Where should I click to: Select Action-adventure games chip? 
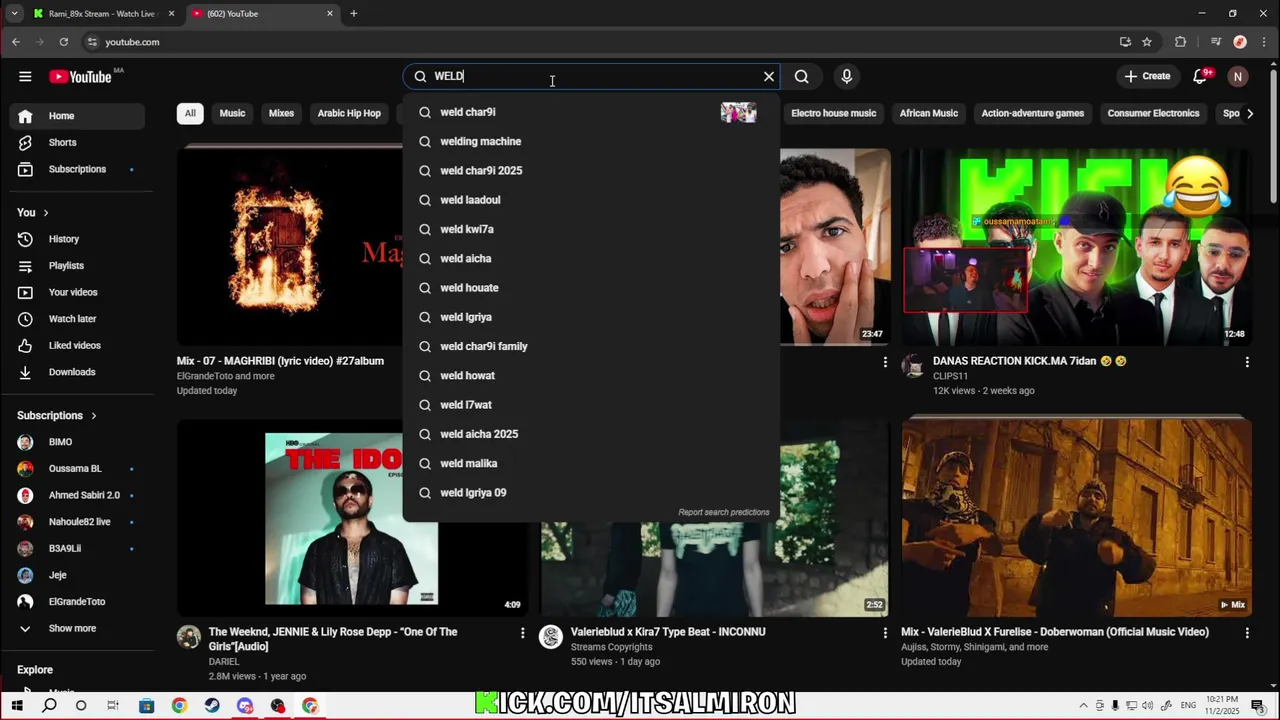pyautogui.click(x=1032, y=114)
